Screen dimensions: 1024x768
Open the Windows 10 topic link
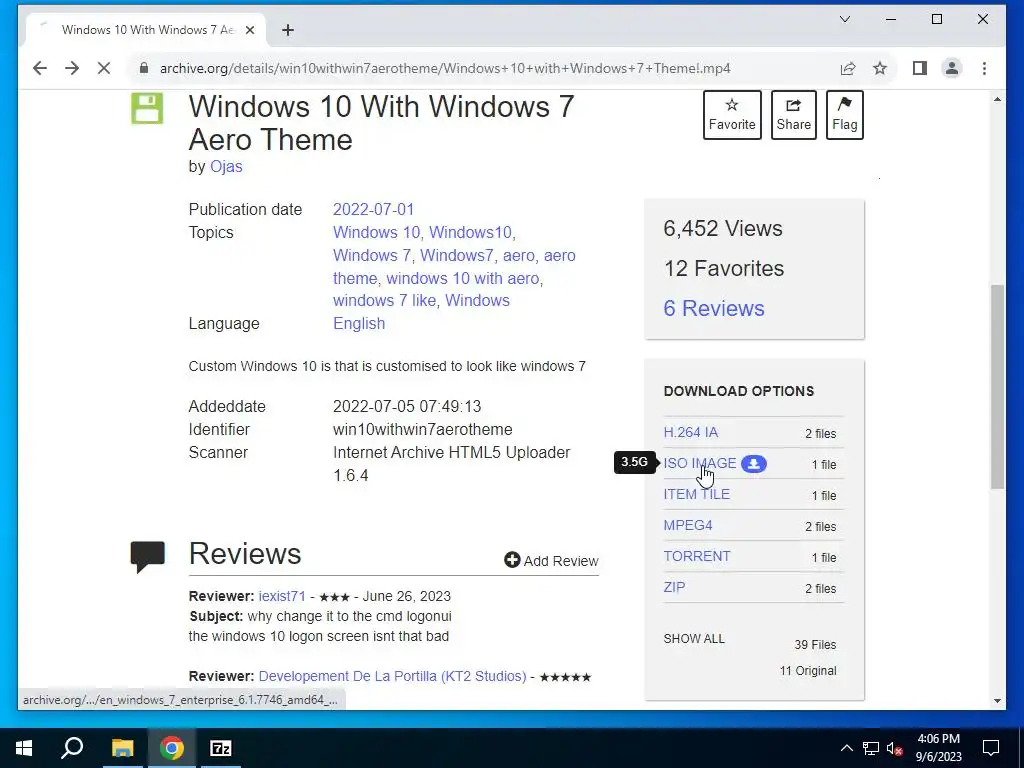[376, 232]
